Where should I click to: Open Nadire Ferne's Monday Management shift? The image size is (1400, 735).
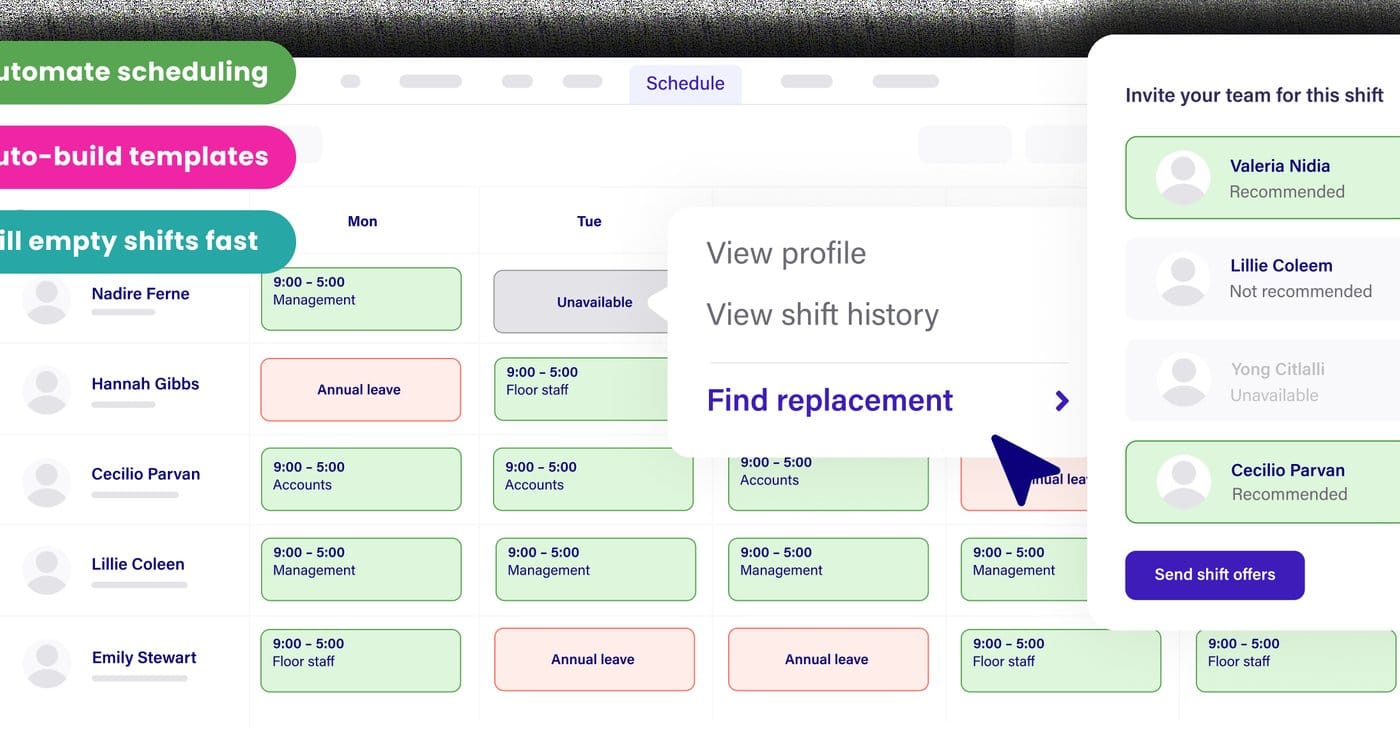(x=361, y=299)
